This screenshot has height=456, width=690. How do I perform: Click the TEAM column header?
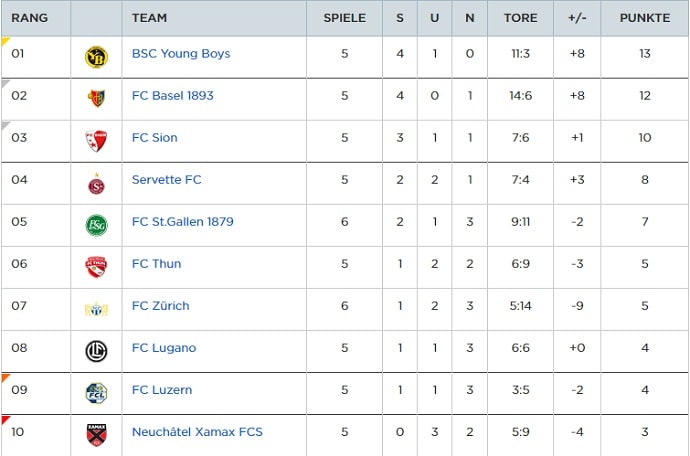pos(150,18)
